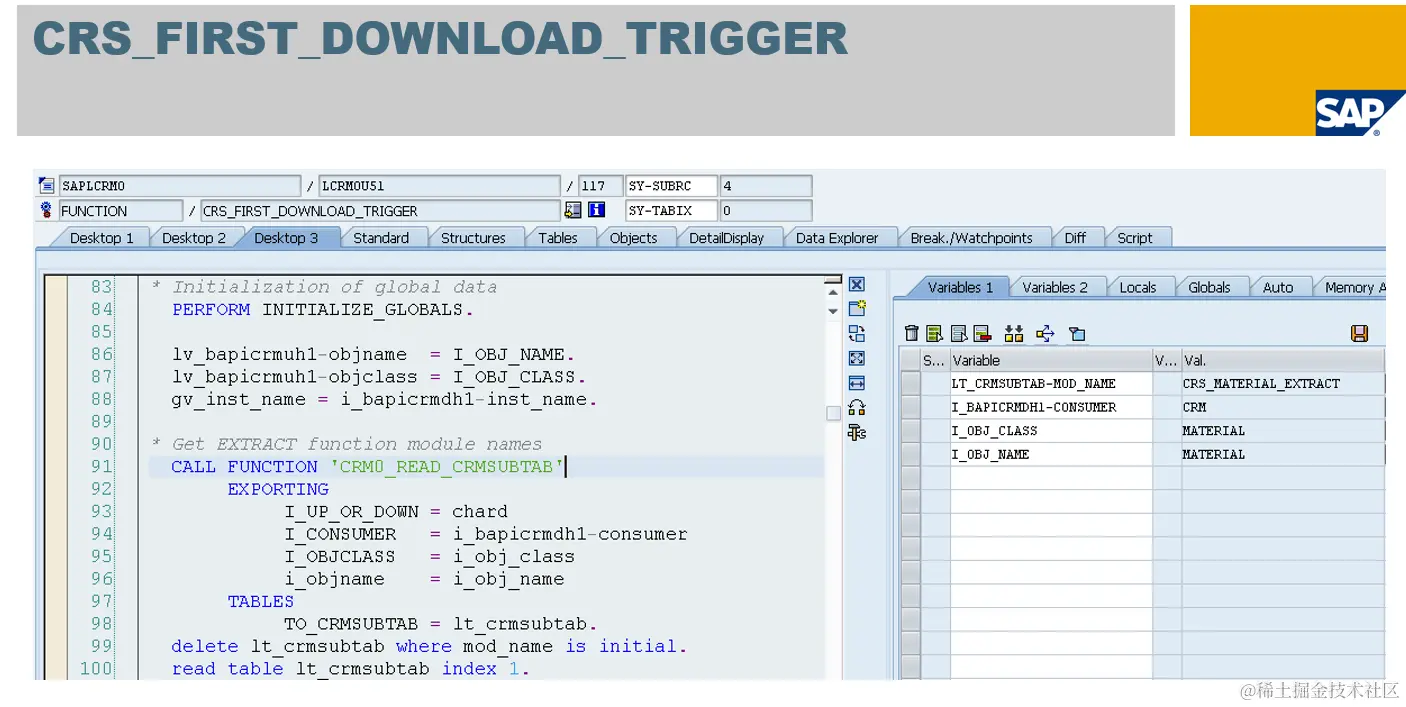Click the close tool icon beside code editor
Viewport: 1406px width, 707px height.
click(856, 285)
